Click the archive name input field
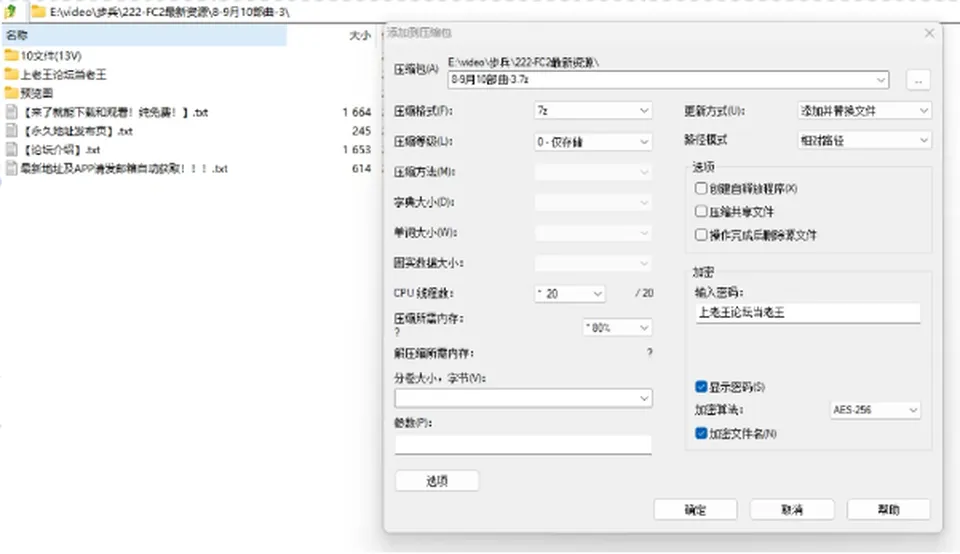This screenshot has height=554, width=960. coord(661,80)
